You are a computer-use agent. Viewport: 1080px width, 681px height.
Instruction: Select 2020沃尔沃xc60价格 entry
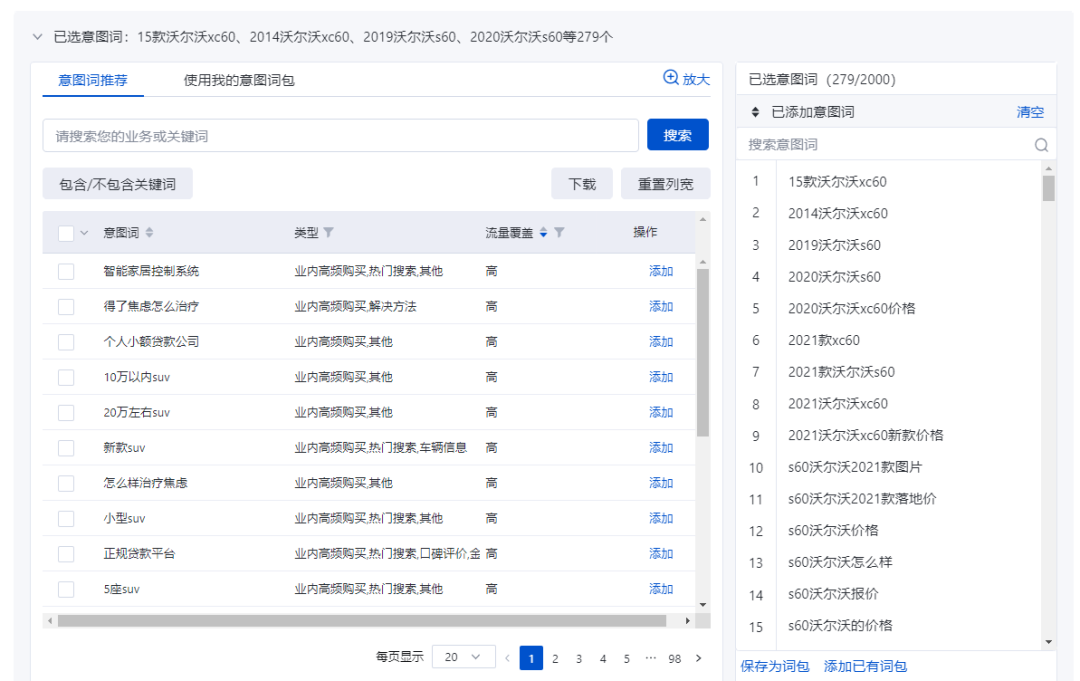point(852,308)
